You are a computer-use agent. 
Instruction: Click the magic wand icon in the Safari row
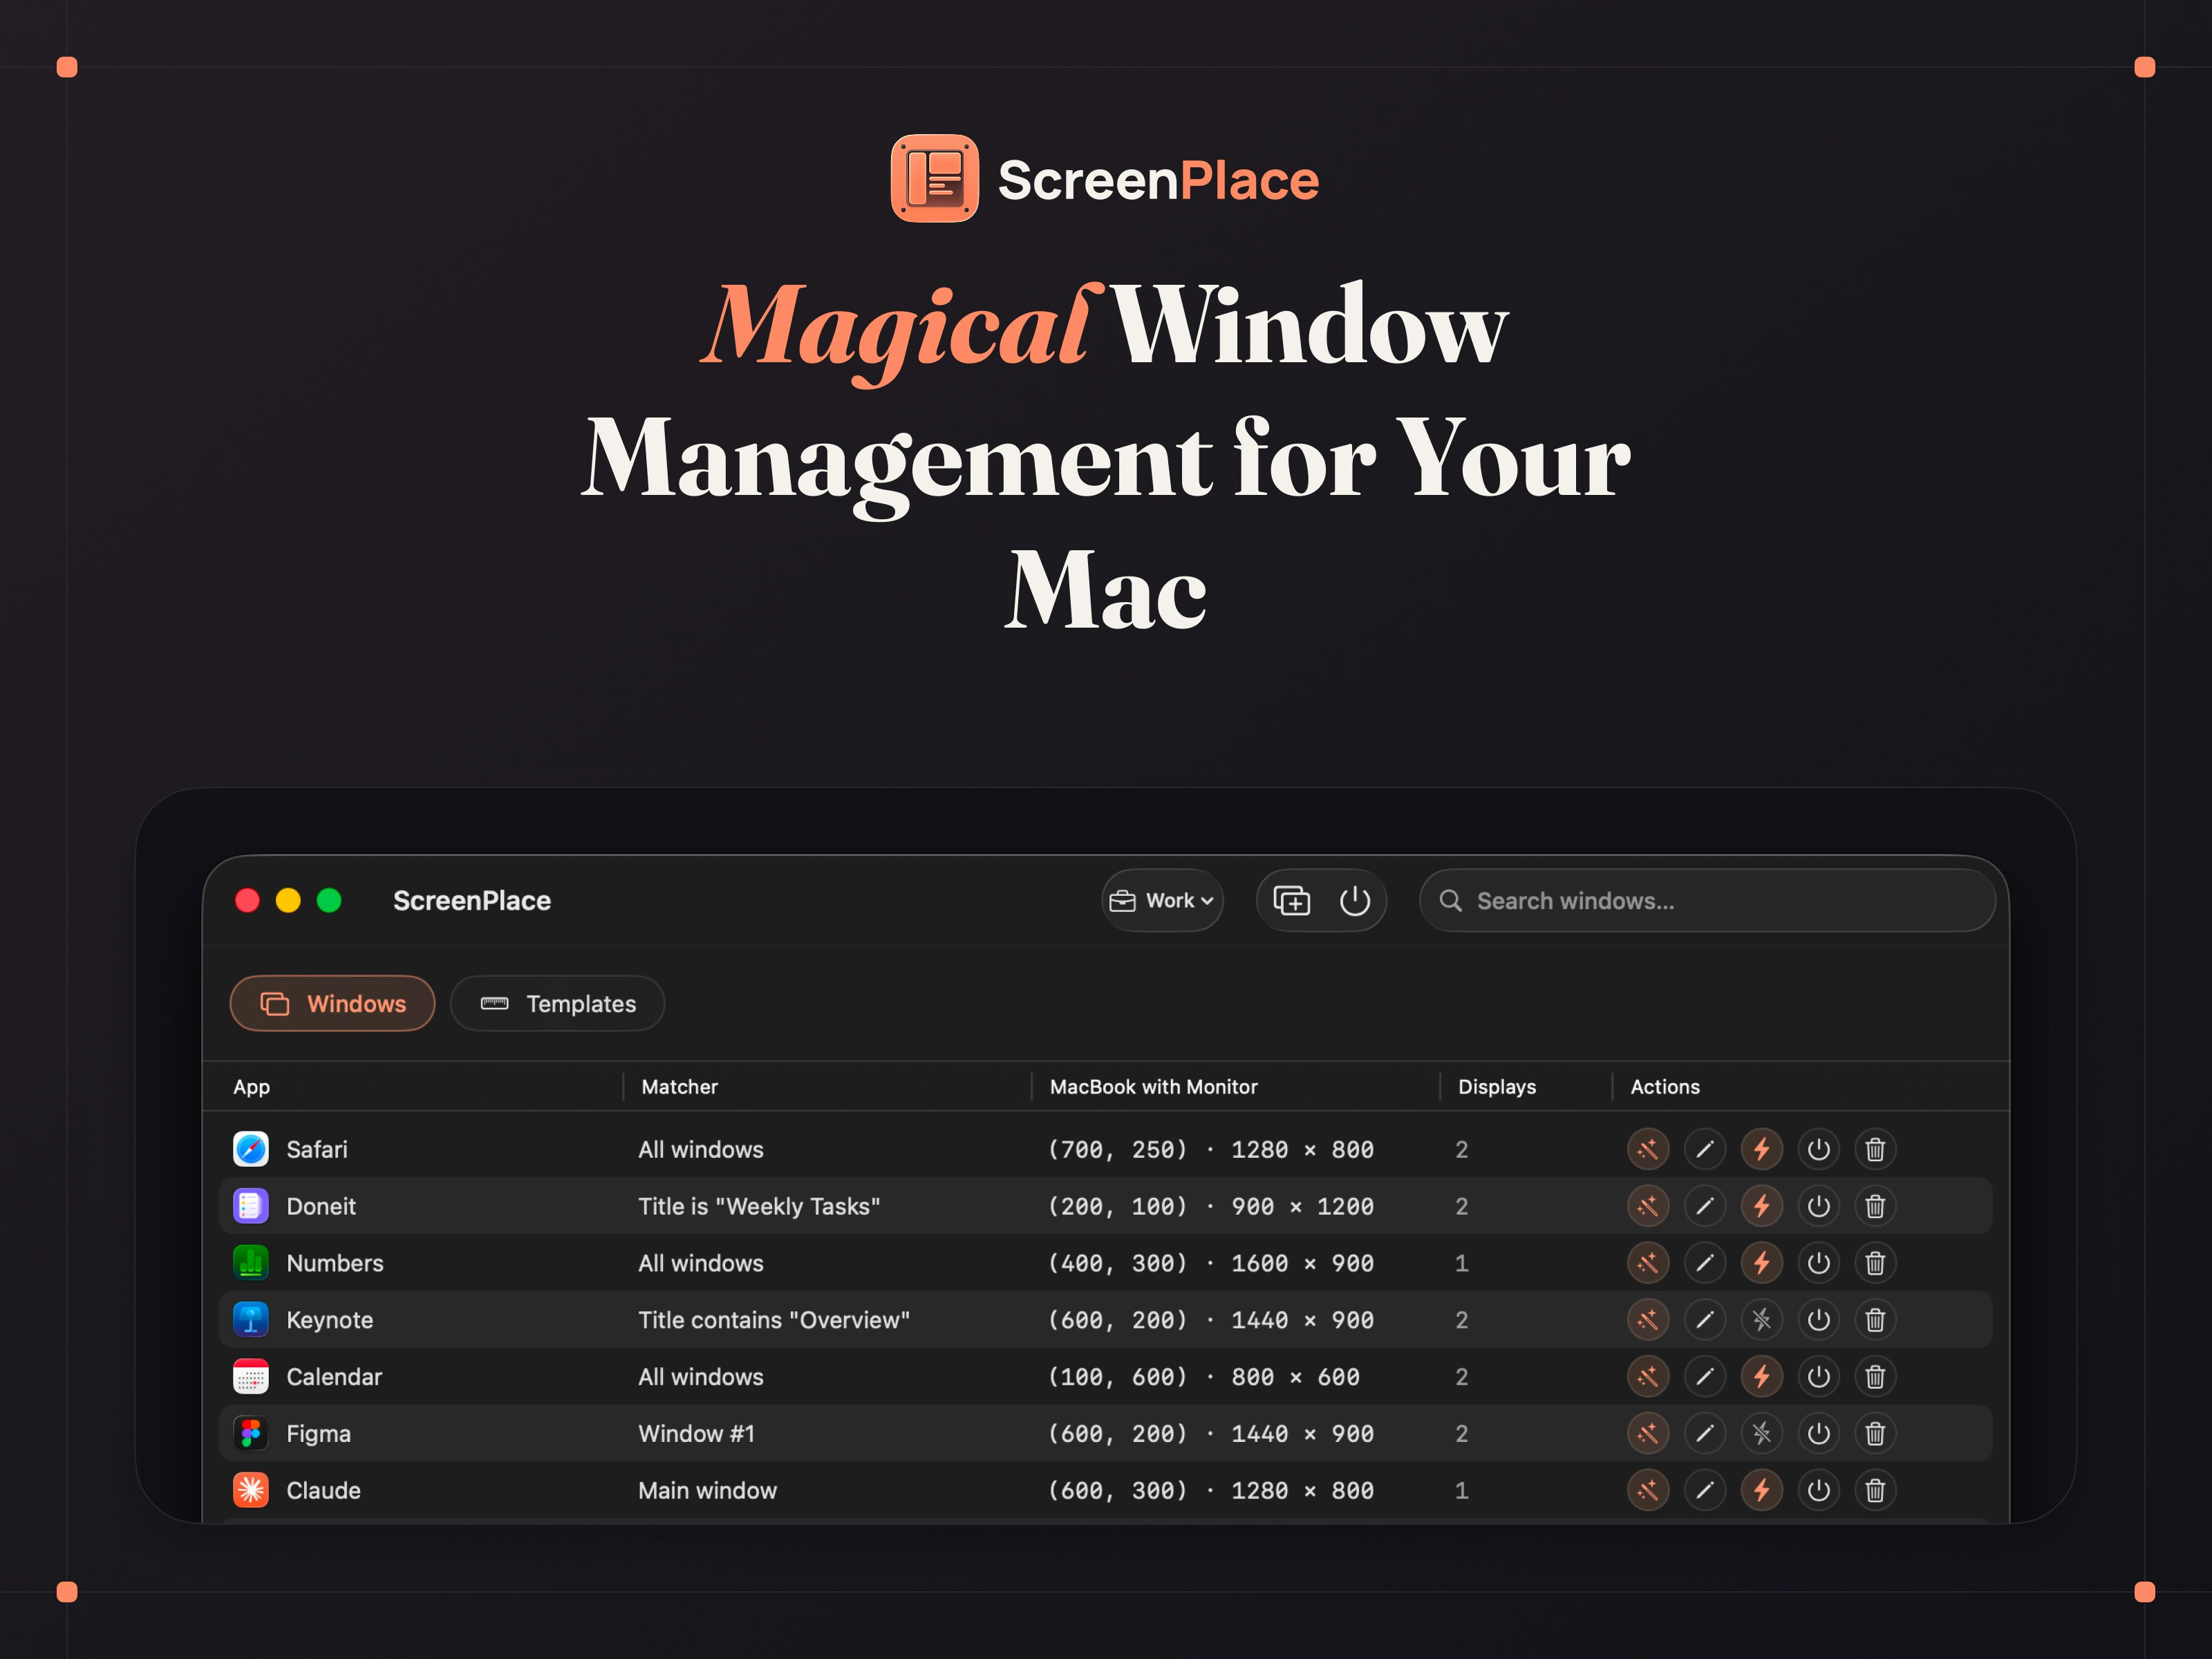pyautogui.click(x=1648, y=1149)
